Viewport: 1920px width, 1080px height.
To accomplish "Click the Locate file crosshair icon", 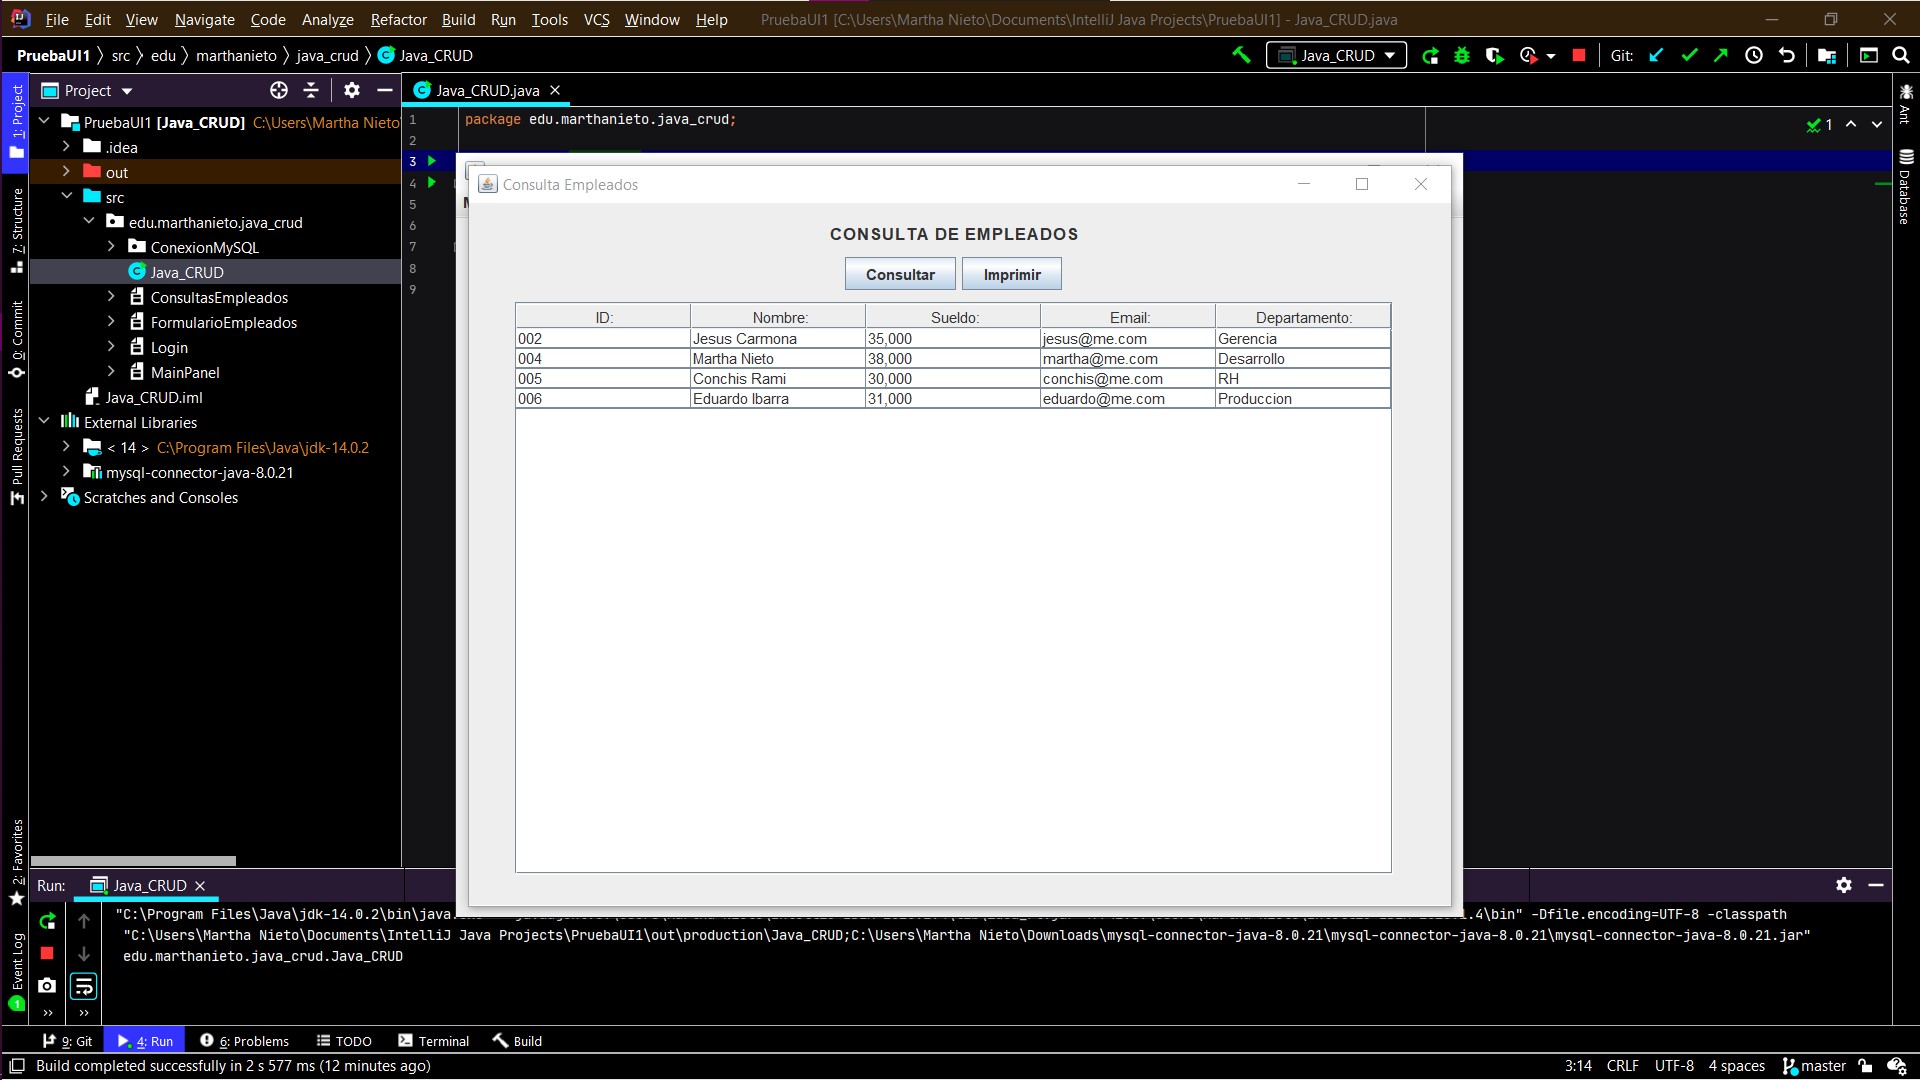I will coord(279,91).
